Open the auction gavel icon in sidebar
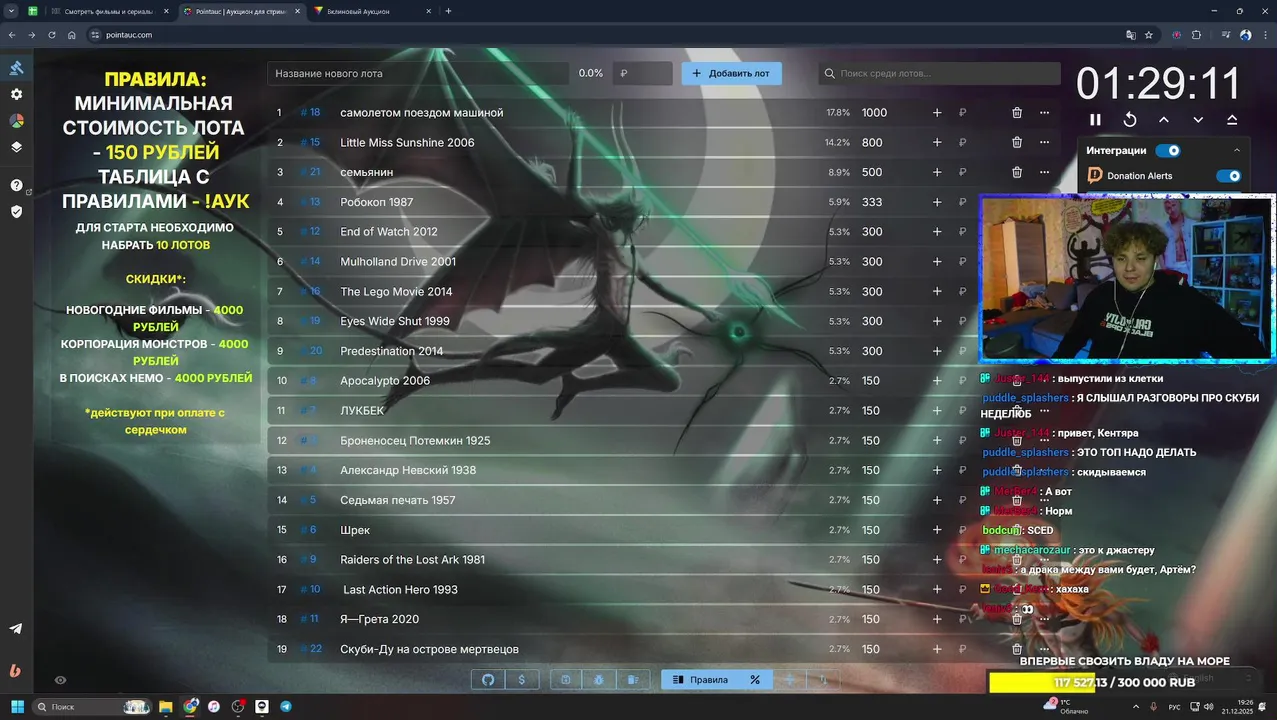The width and height of the screenshot is (1277, 720). pyautogui.click(x=16, y=68)
